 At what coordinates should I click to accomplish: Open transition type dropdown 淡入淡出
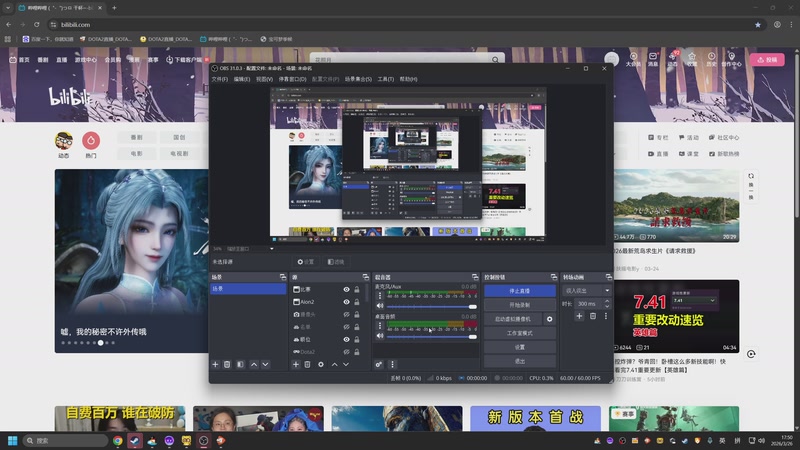[587, 290]
